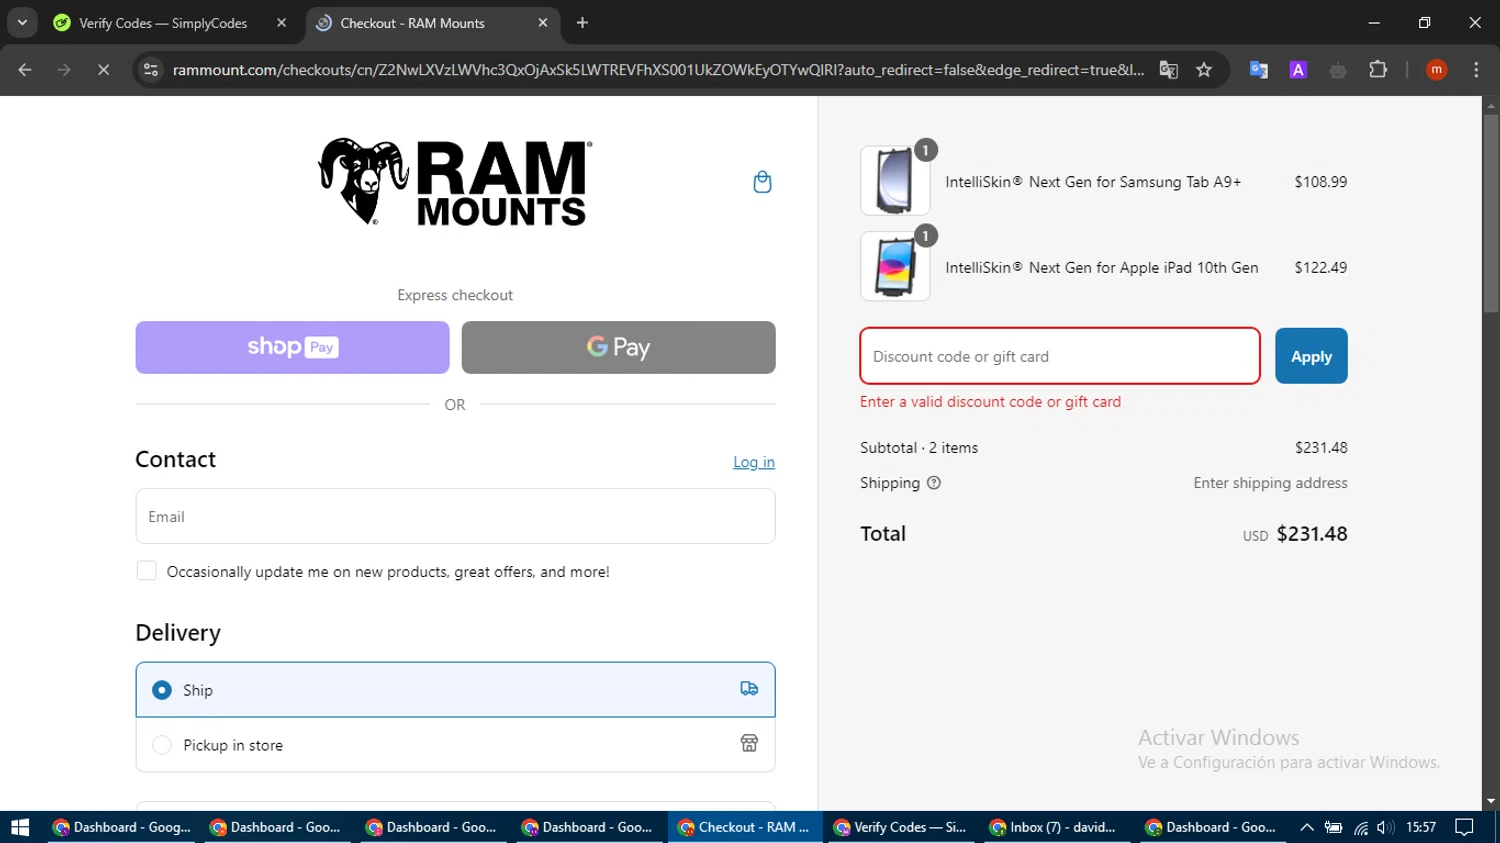The image size is (1500, 843).
Task: Focus the discount code field
Action: click(1060, 356)
